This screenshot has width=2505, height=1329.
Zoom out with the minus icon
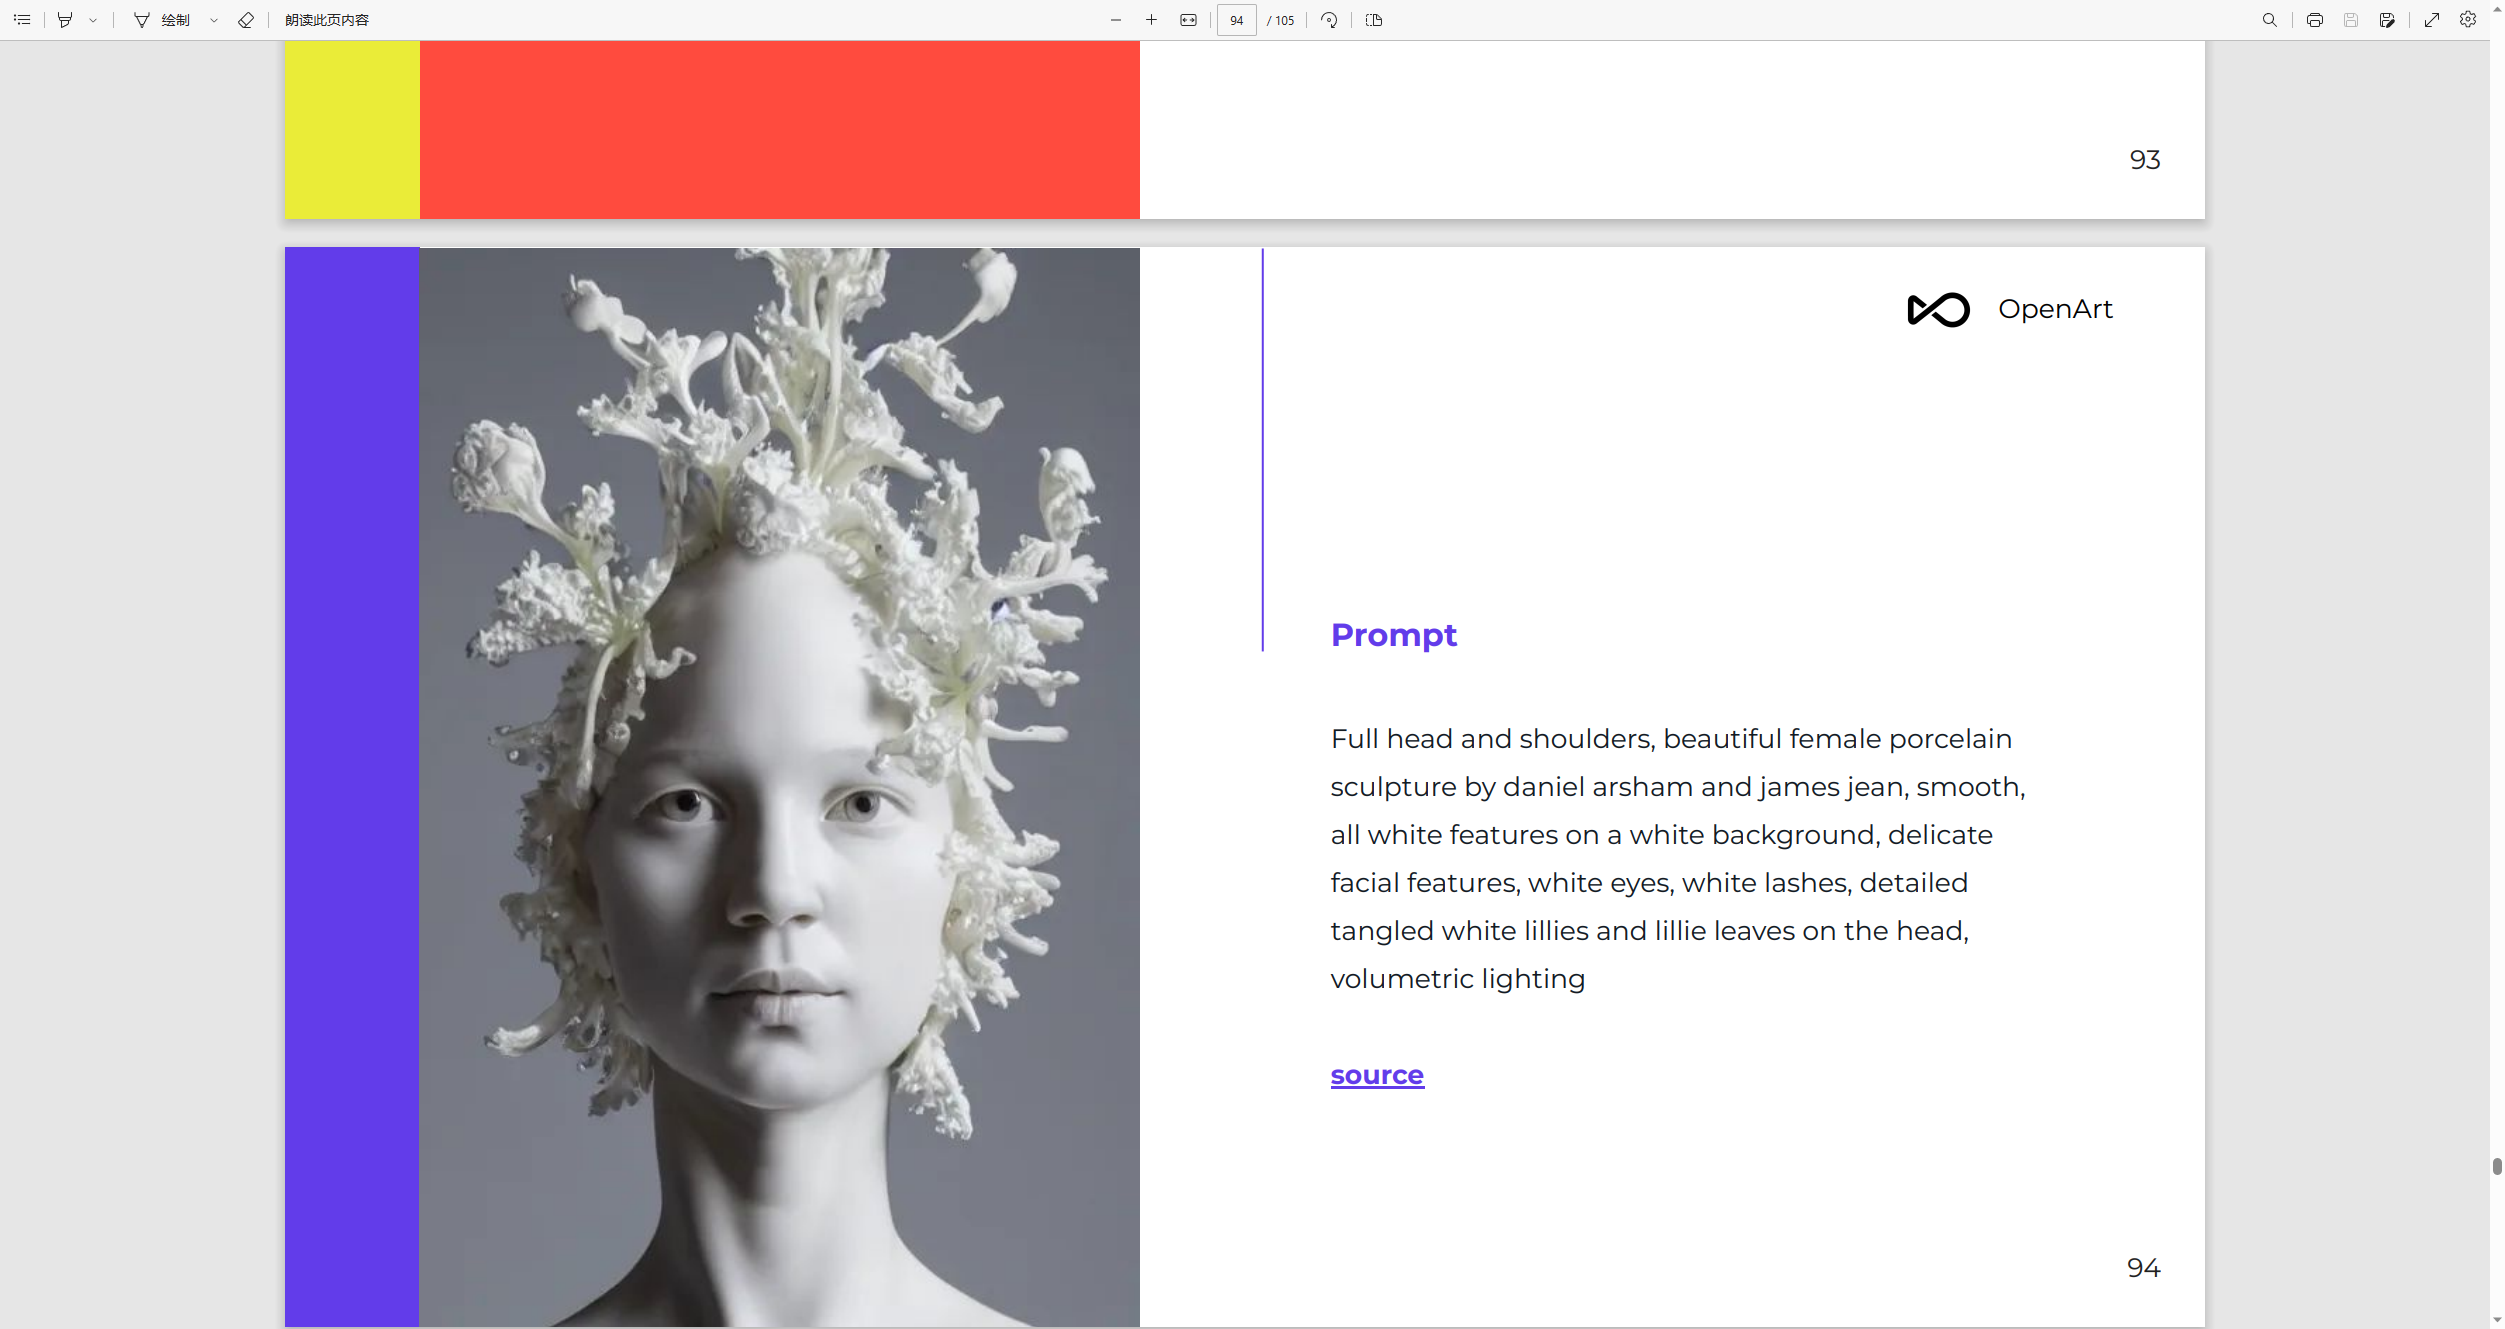[1116, 20]
